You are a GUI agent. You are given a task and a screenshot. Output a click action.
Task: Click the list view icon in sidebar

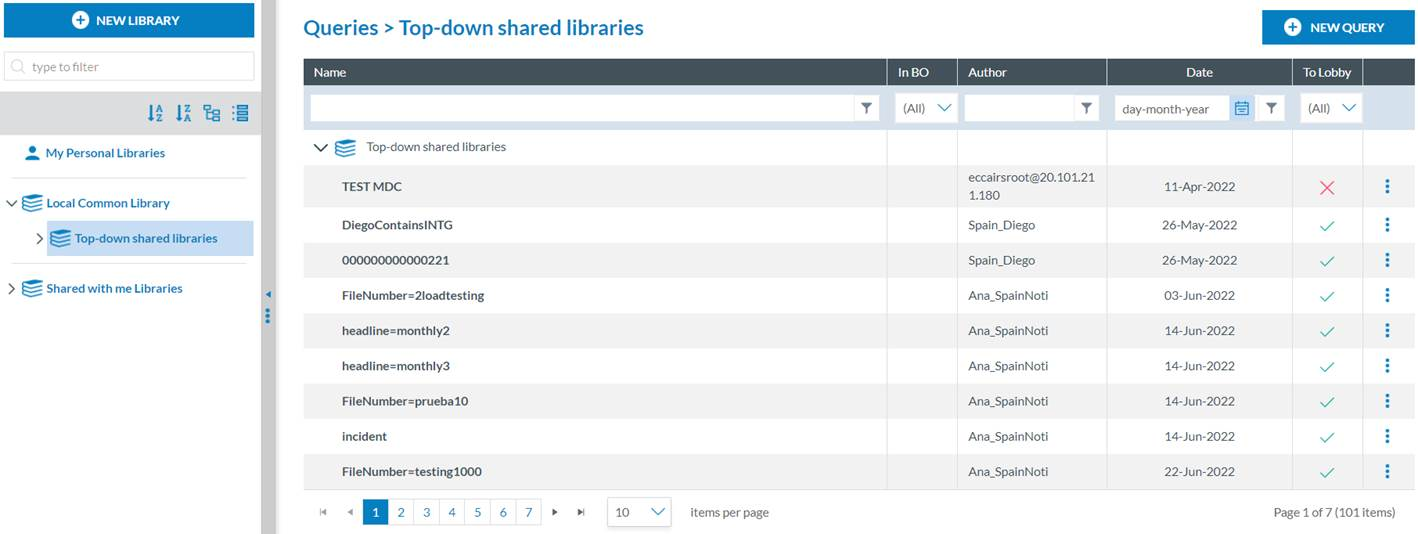pyautogui.click(x=240, y=114)
